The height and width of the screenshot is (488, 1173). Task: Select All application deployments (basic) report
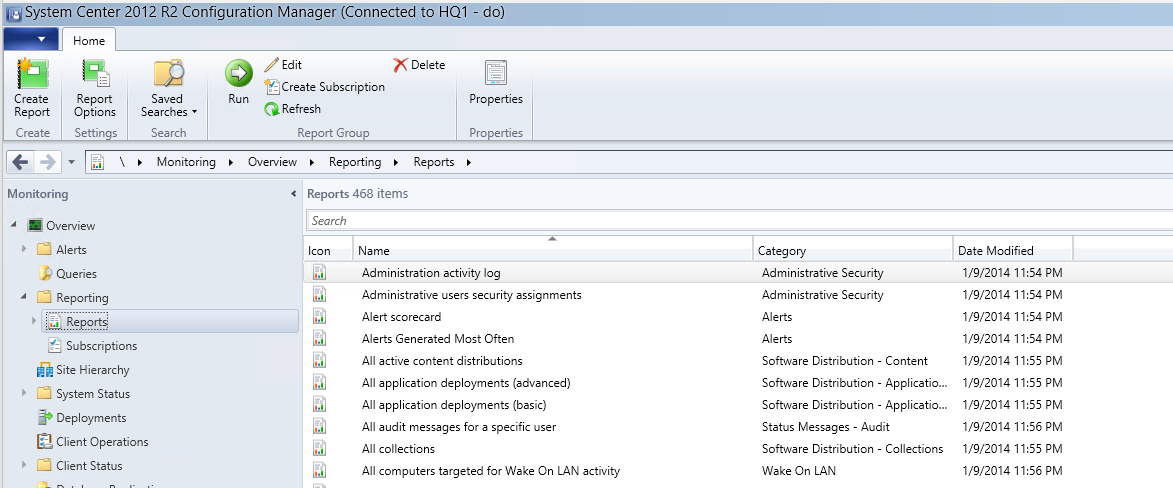[x=454, y=405]
